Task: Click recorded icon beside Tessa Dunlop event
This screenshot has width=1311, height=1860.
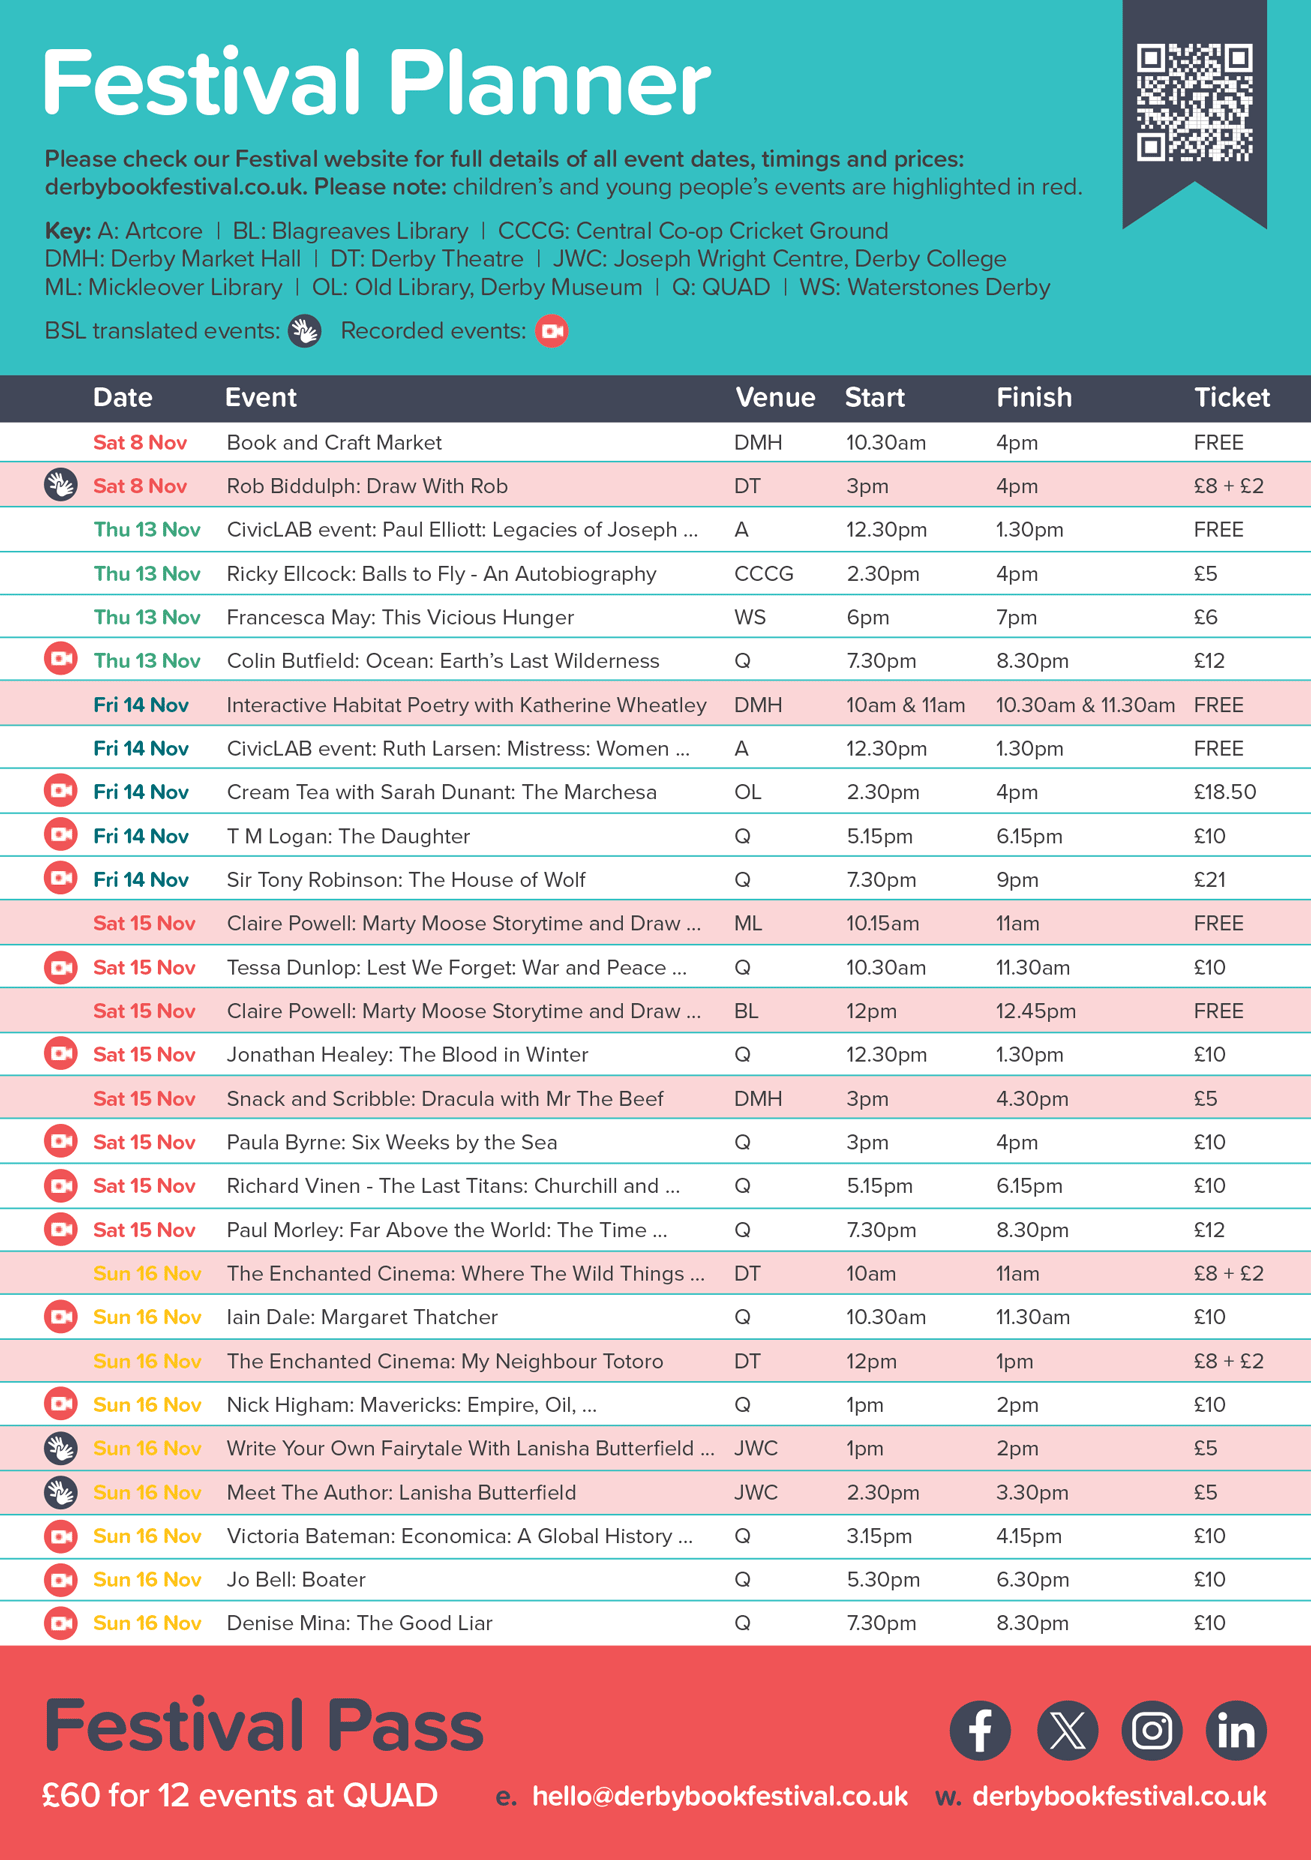Action: pos(61,967)
